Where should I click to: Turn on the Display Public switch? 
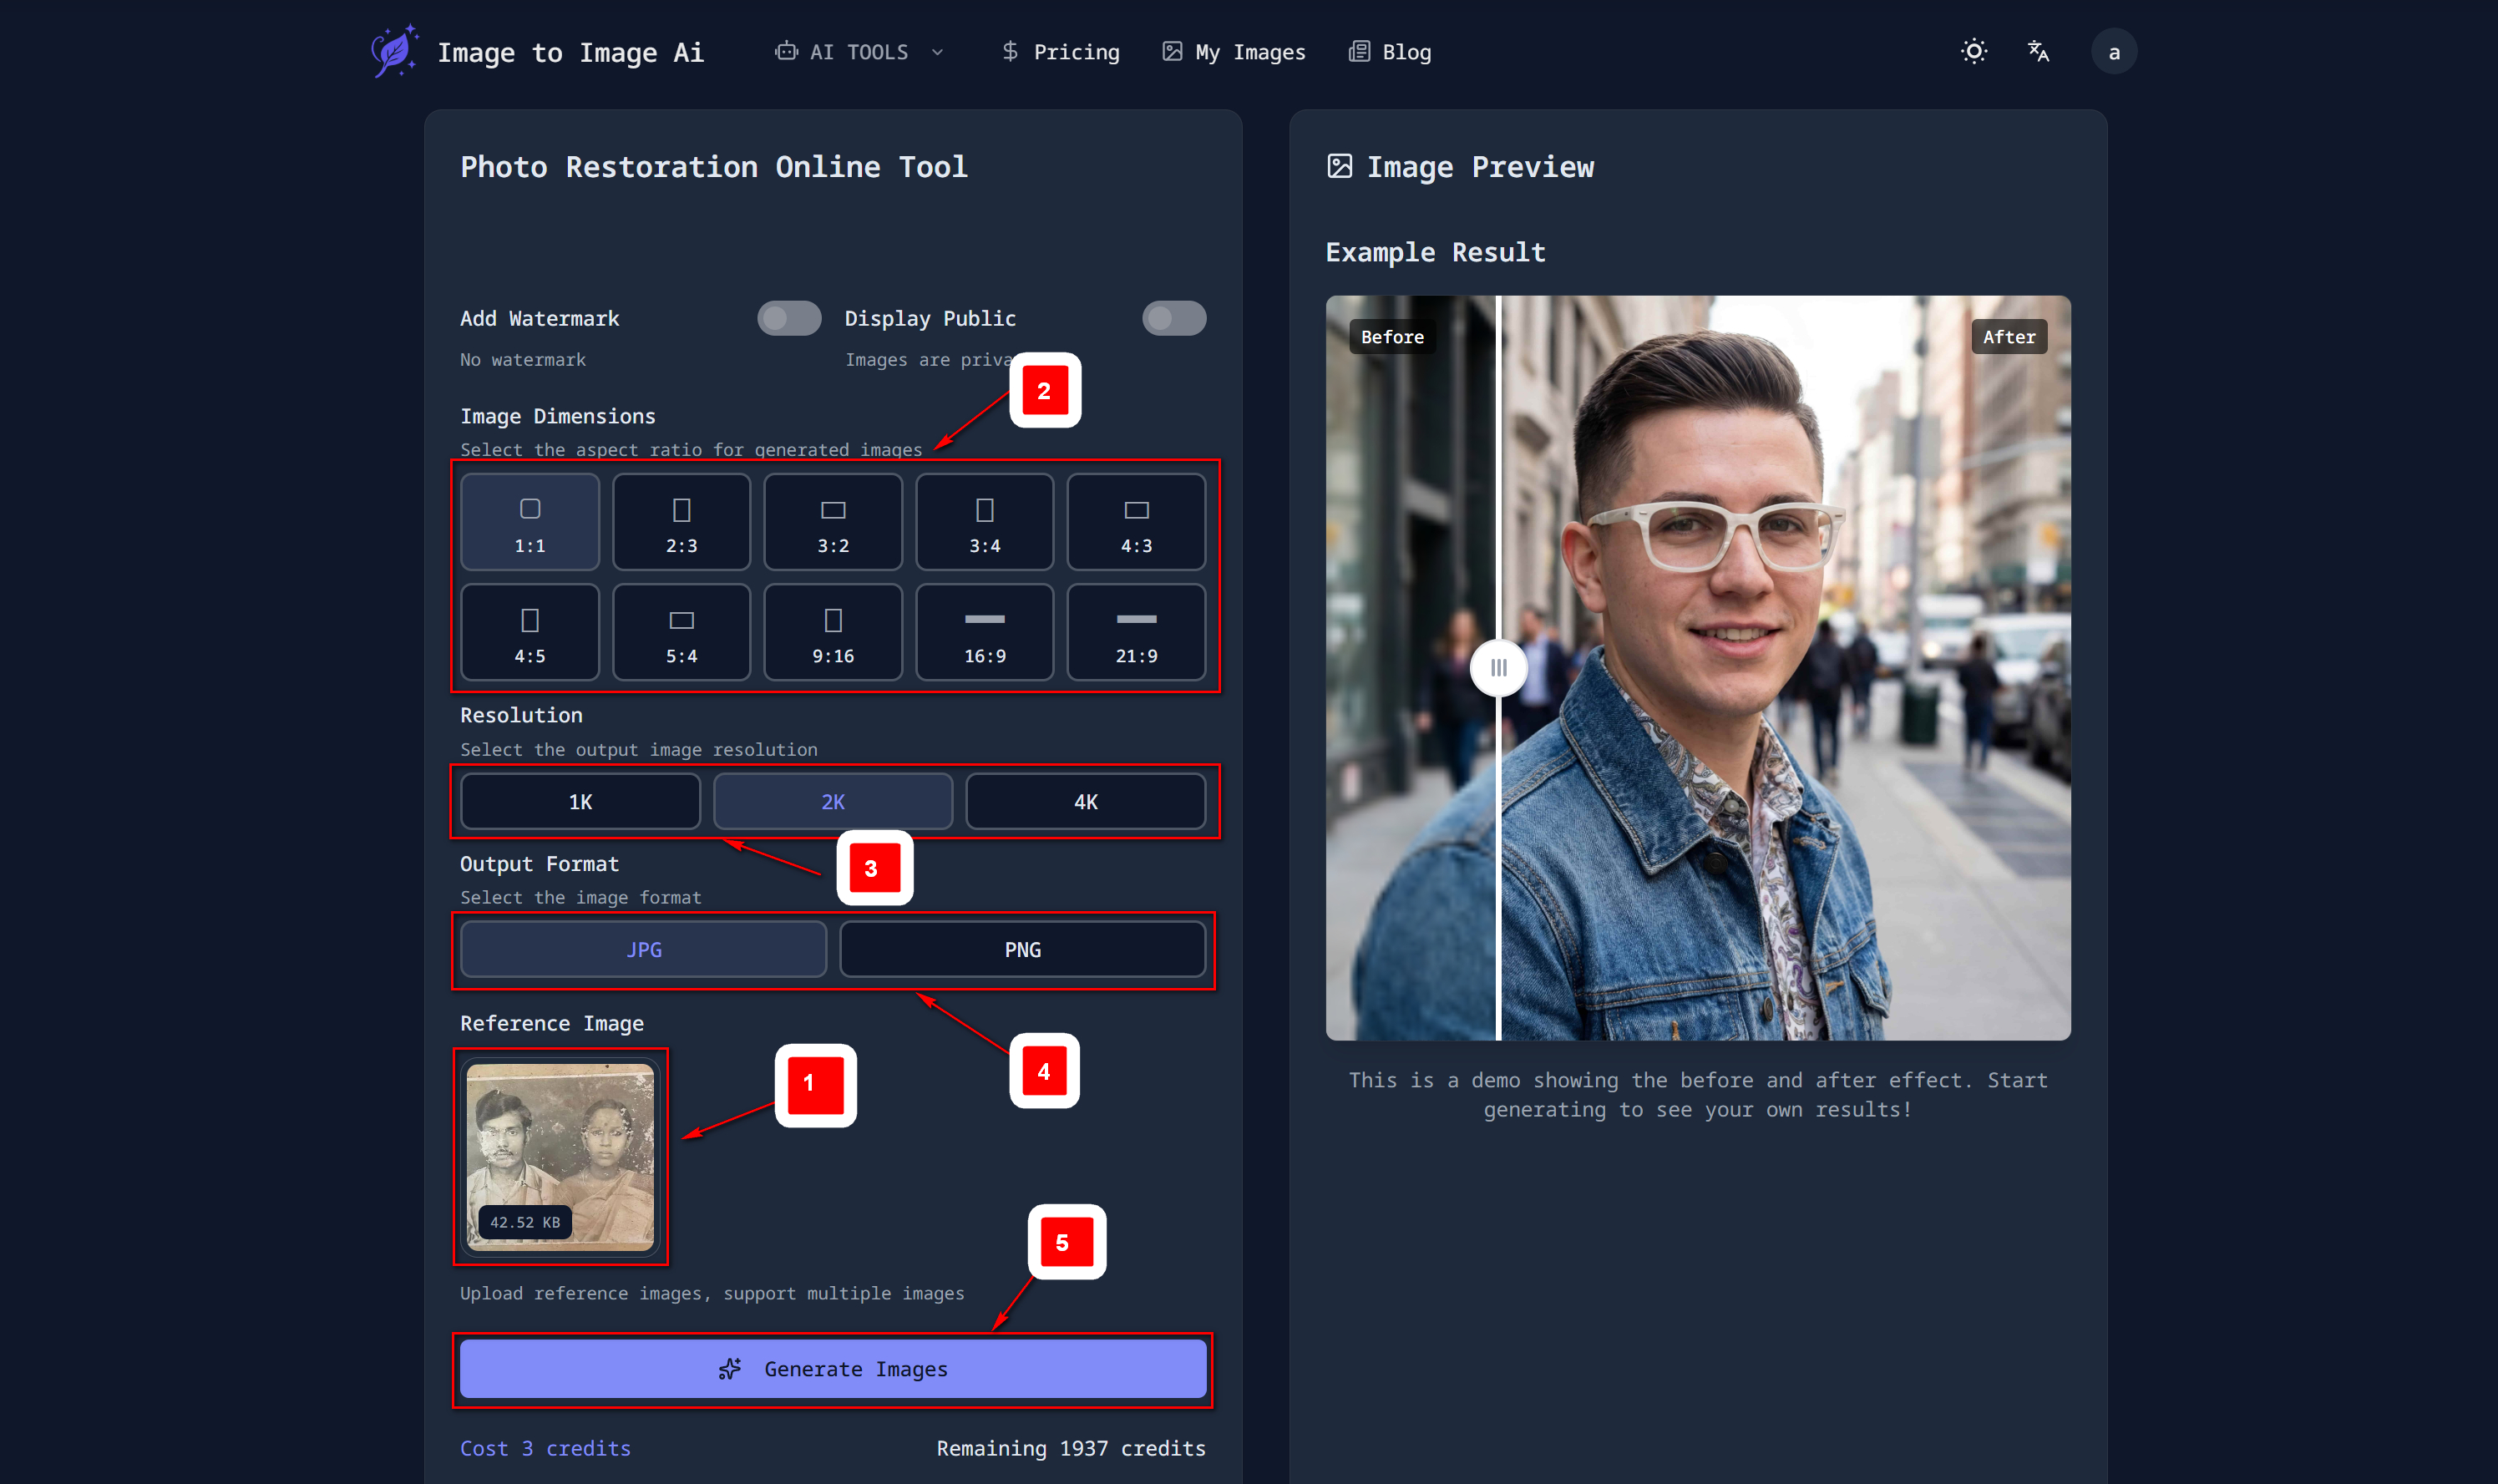click(1173, 319)
